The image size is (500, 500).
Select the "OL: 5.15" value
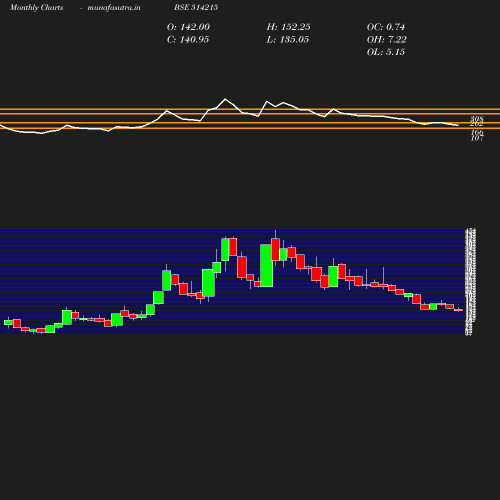click(x=386, y=52)
